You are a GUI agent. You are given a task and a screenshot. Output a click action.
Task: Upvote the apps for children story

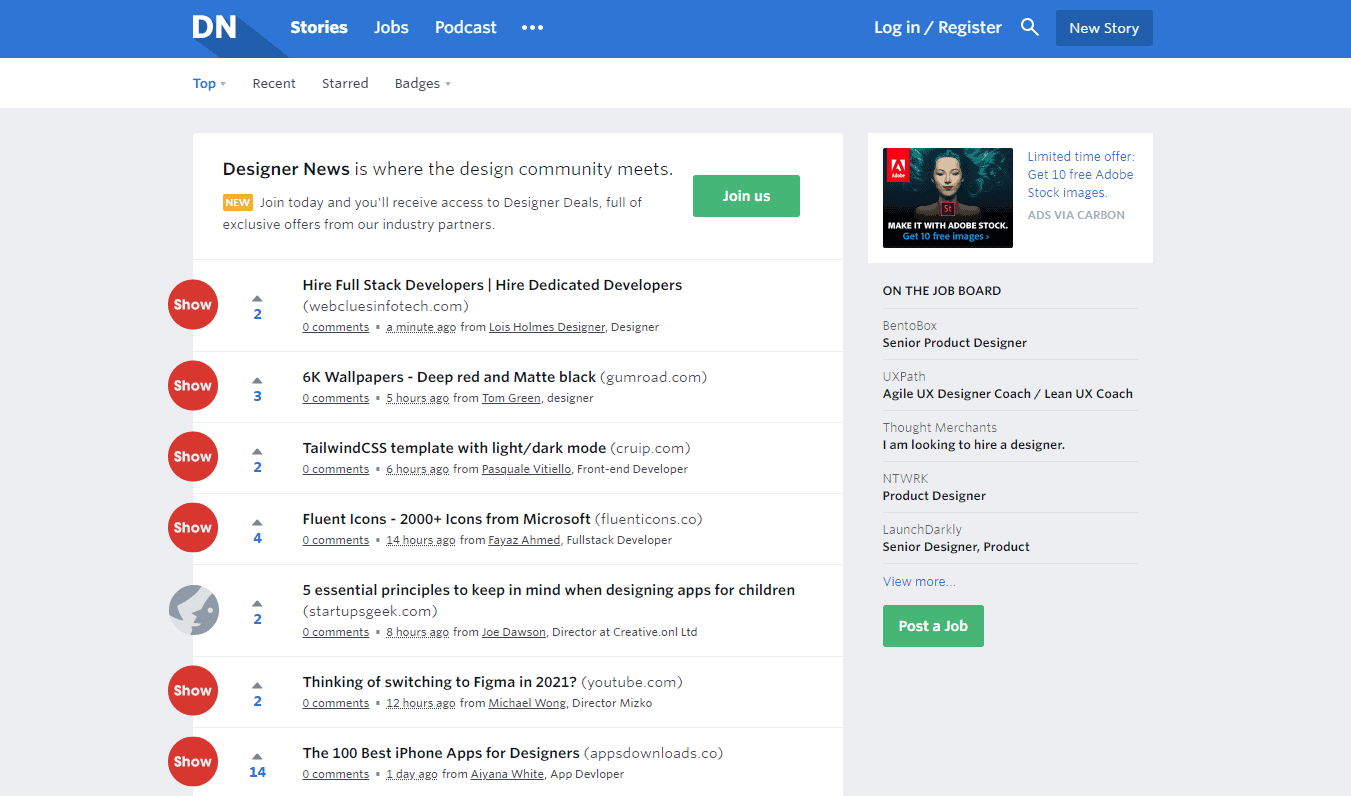[x=257, y=603]
